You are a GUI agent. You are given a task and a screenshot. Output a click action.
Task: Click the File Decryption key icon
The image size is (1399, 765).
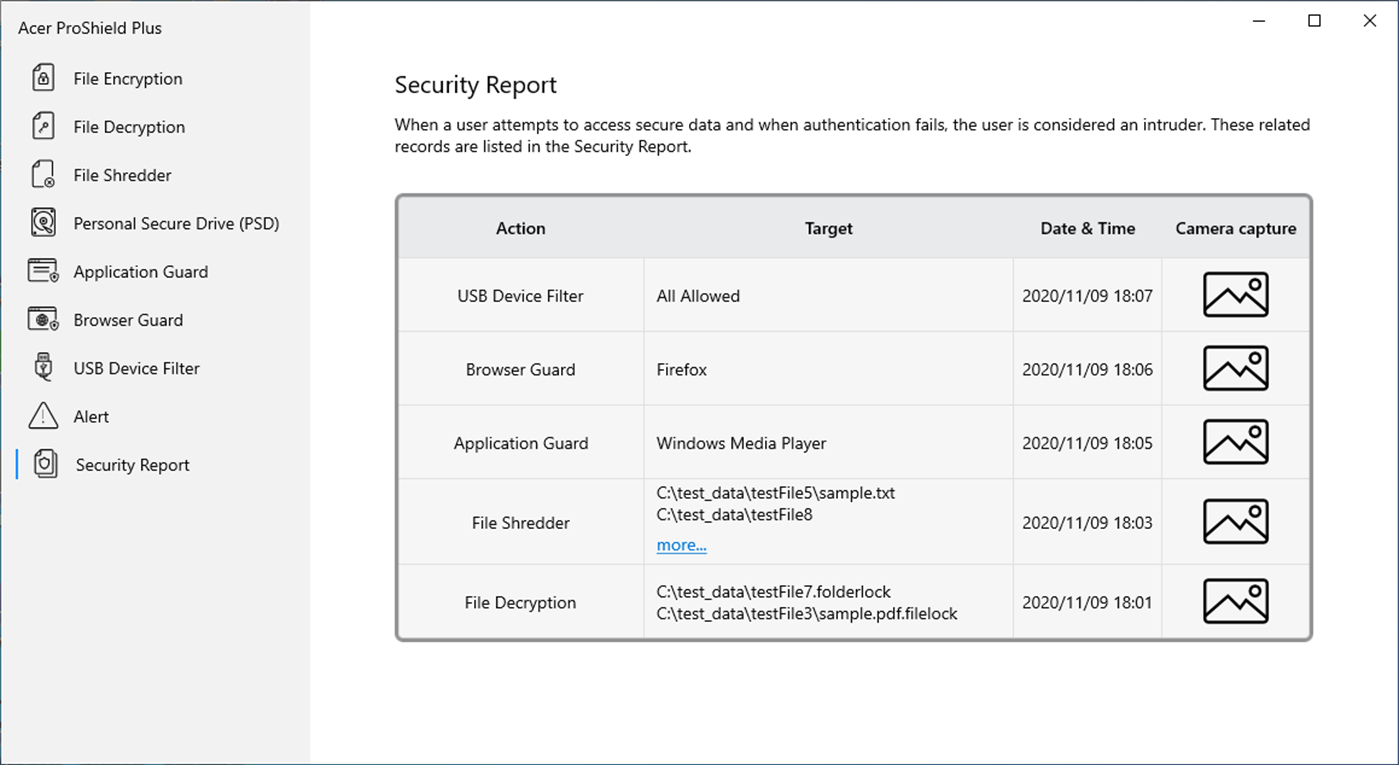pos(43,126)
